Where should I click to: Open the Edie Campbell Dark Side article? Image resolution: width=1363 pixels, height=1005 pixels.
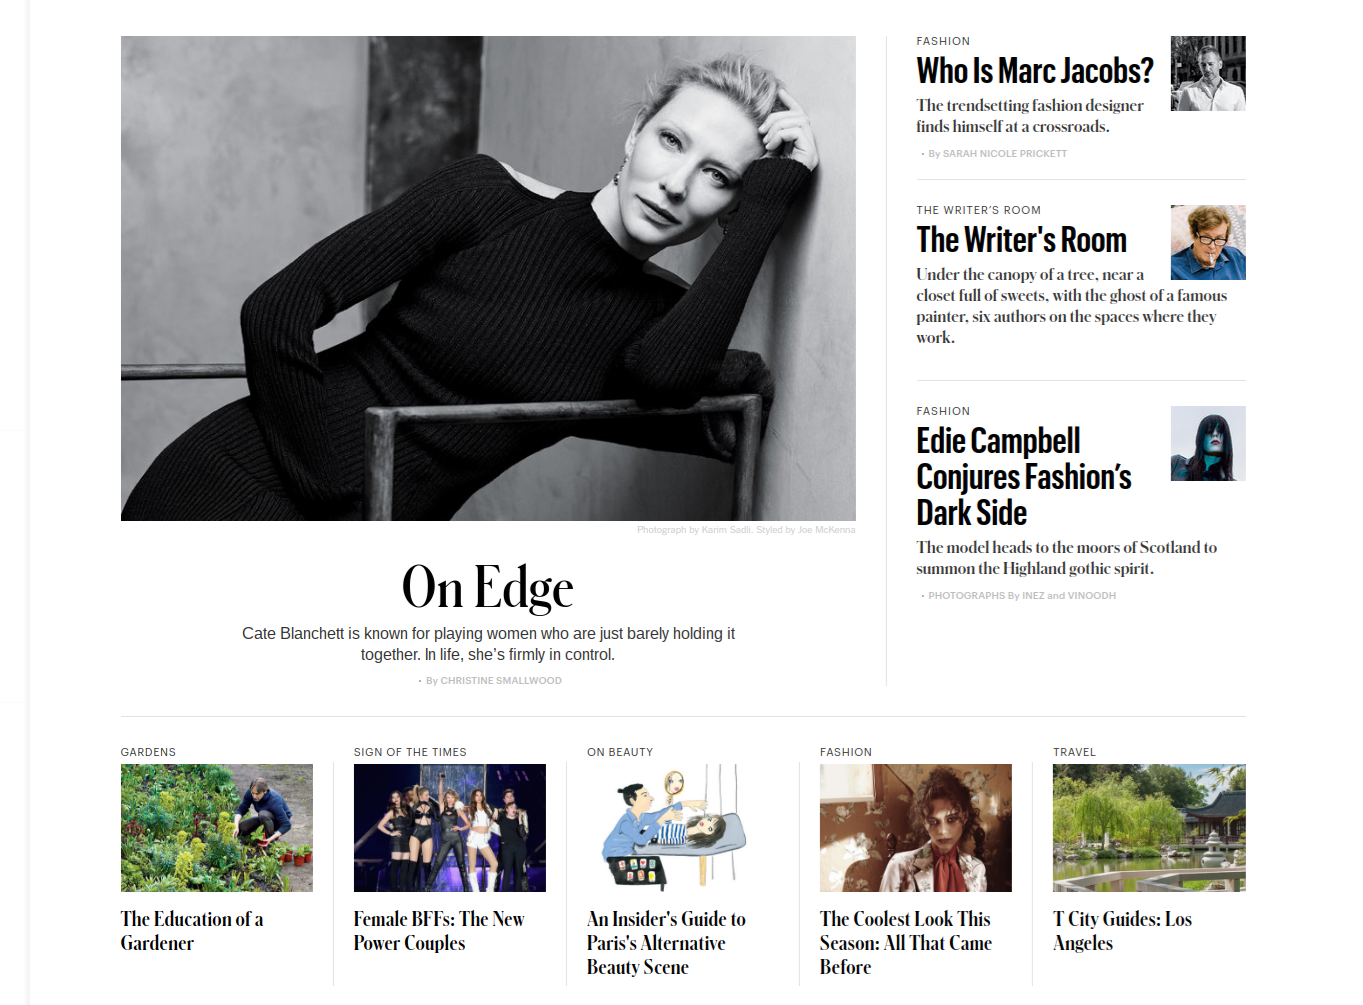(1024, 477)
